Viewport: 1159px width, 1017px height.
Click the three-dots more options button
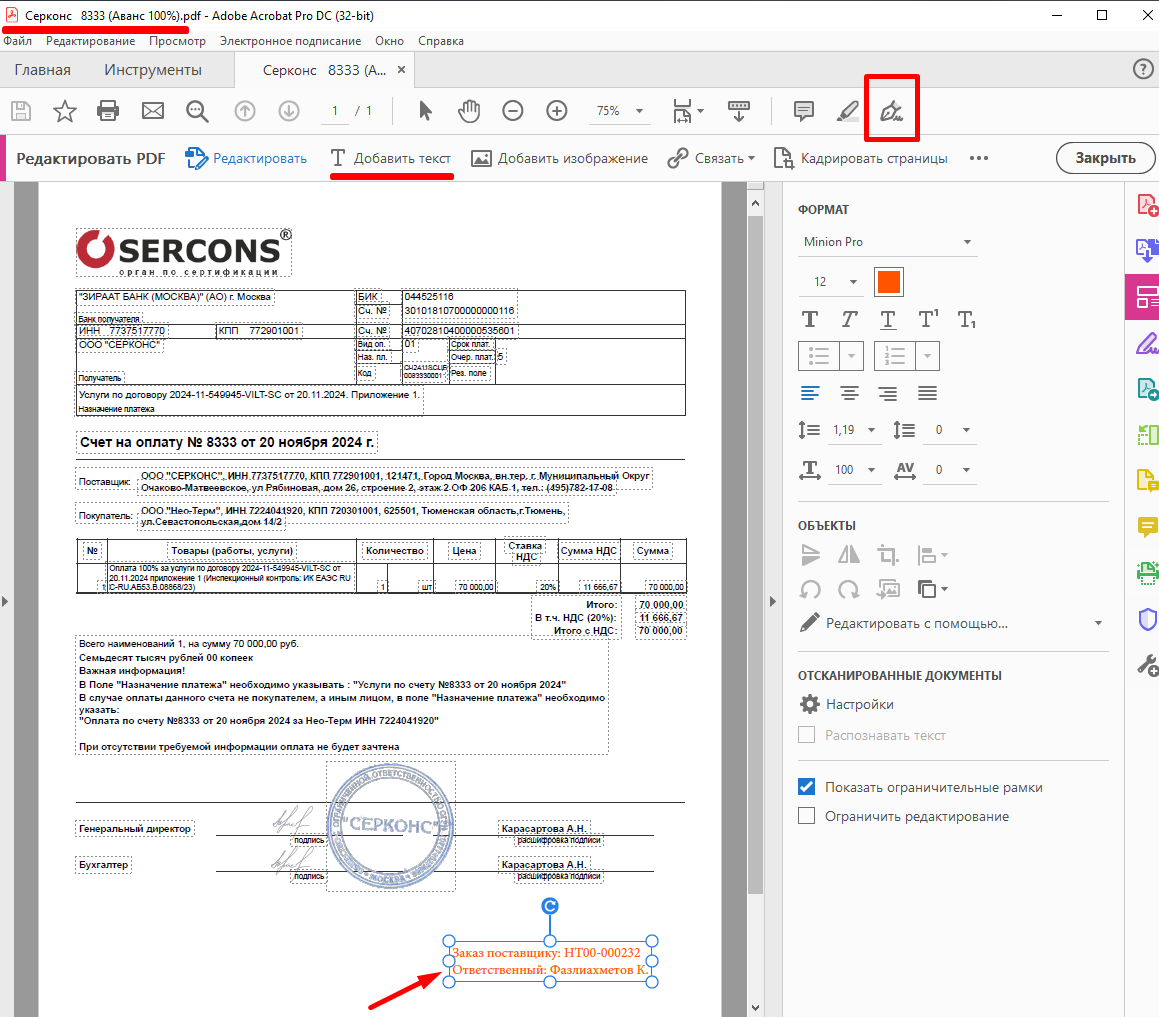pos(979,158)
